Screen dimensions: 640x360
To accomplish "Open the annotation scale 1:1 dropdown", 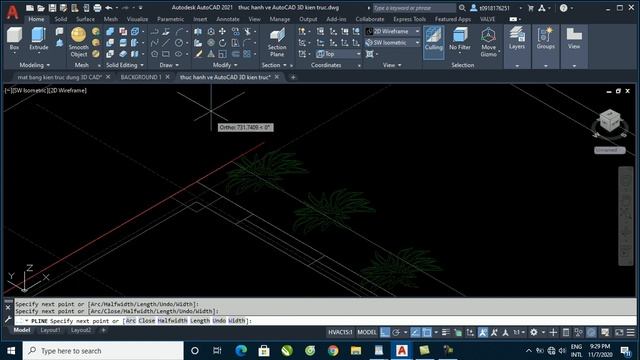I will click(519, 333).
